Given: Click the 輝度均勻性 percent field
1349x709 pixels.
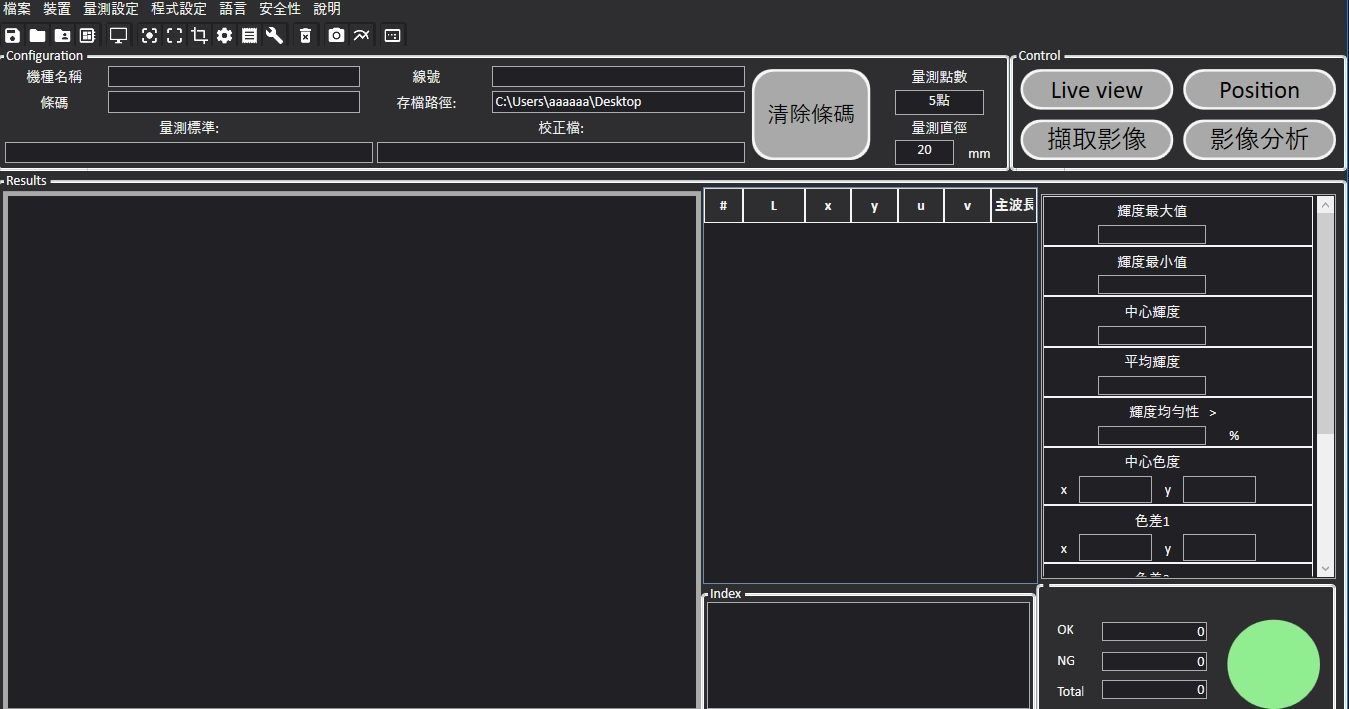Looking at the screenshot, I should tap(1152, 436).
